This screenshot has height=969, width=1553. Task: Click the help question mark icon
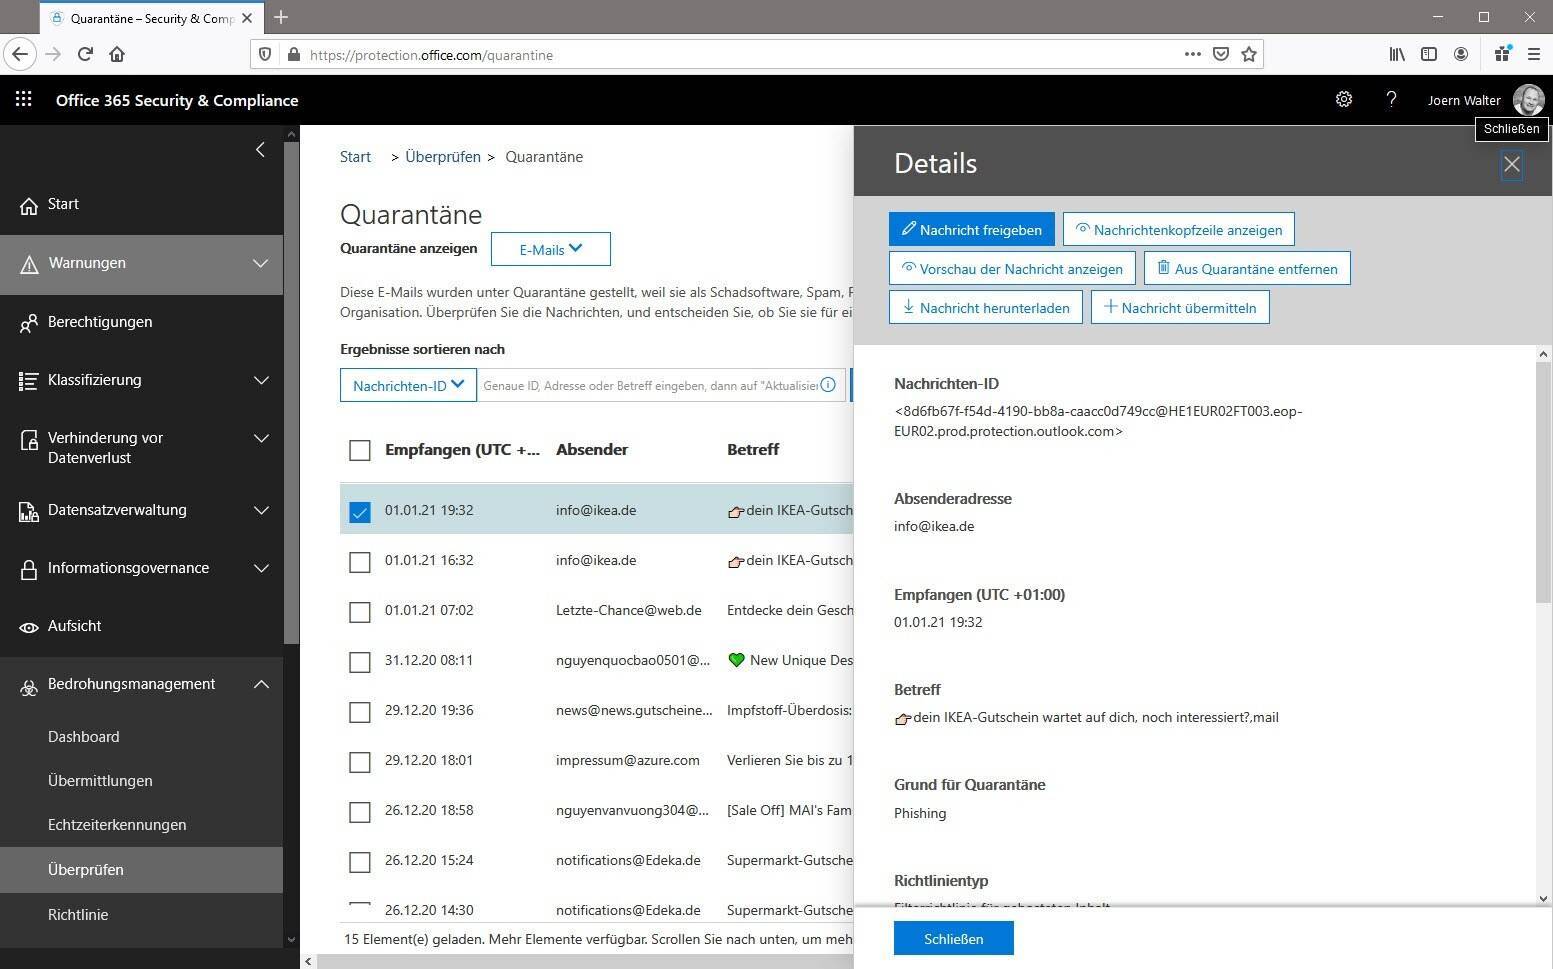tap(1391, 99)
